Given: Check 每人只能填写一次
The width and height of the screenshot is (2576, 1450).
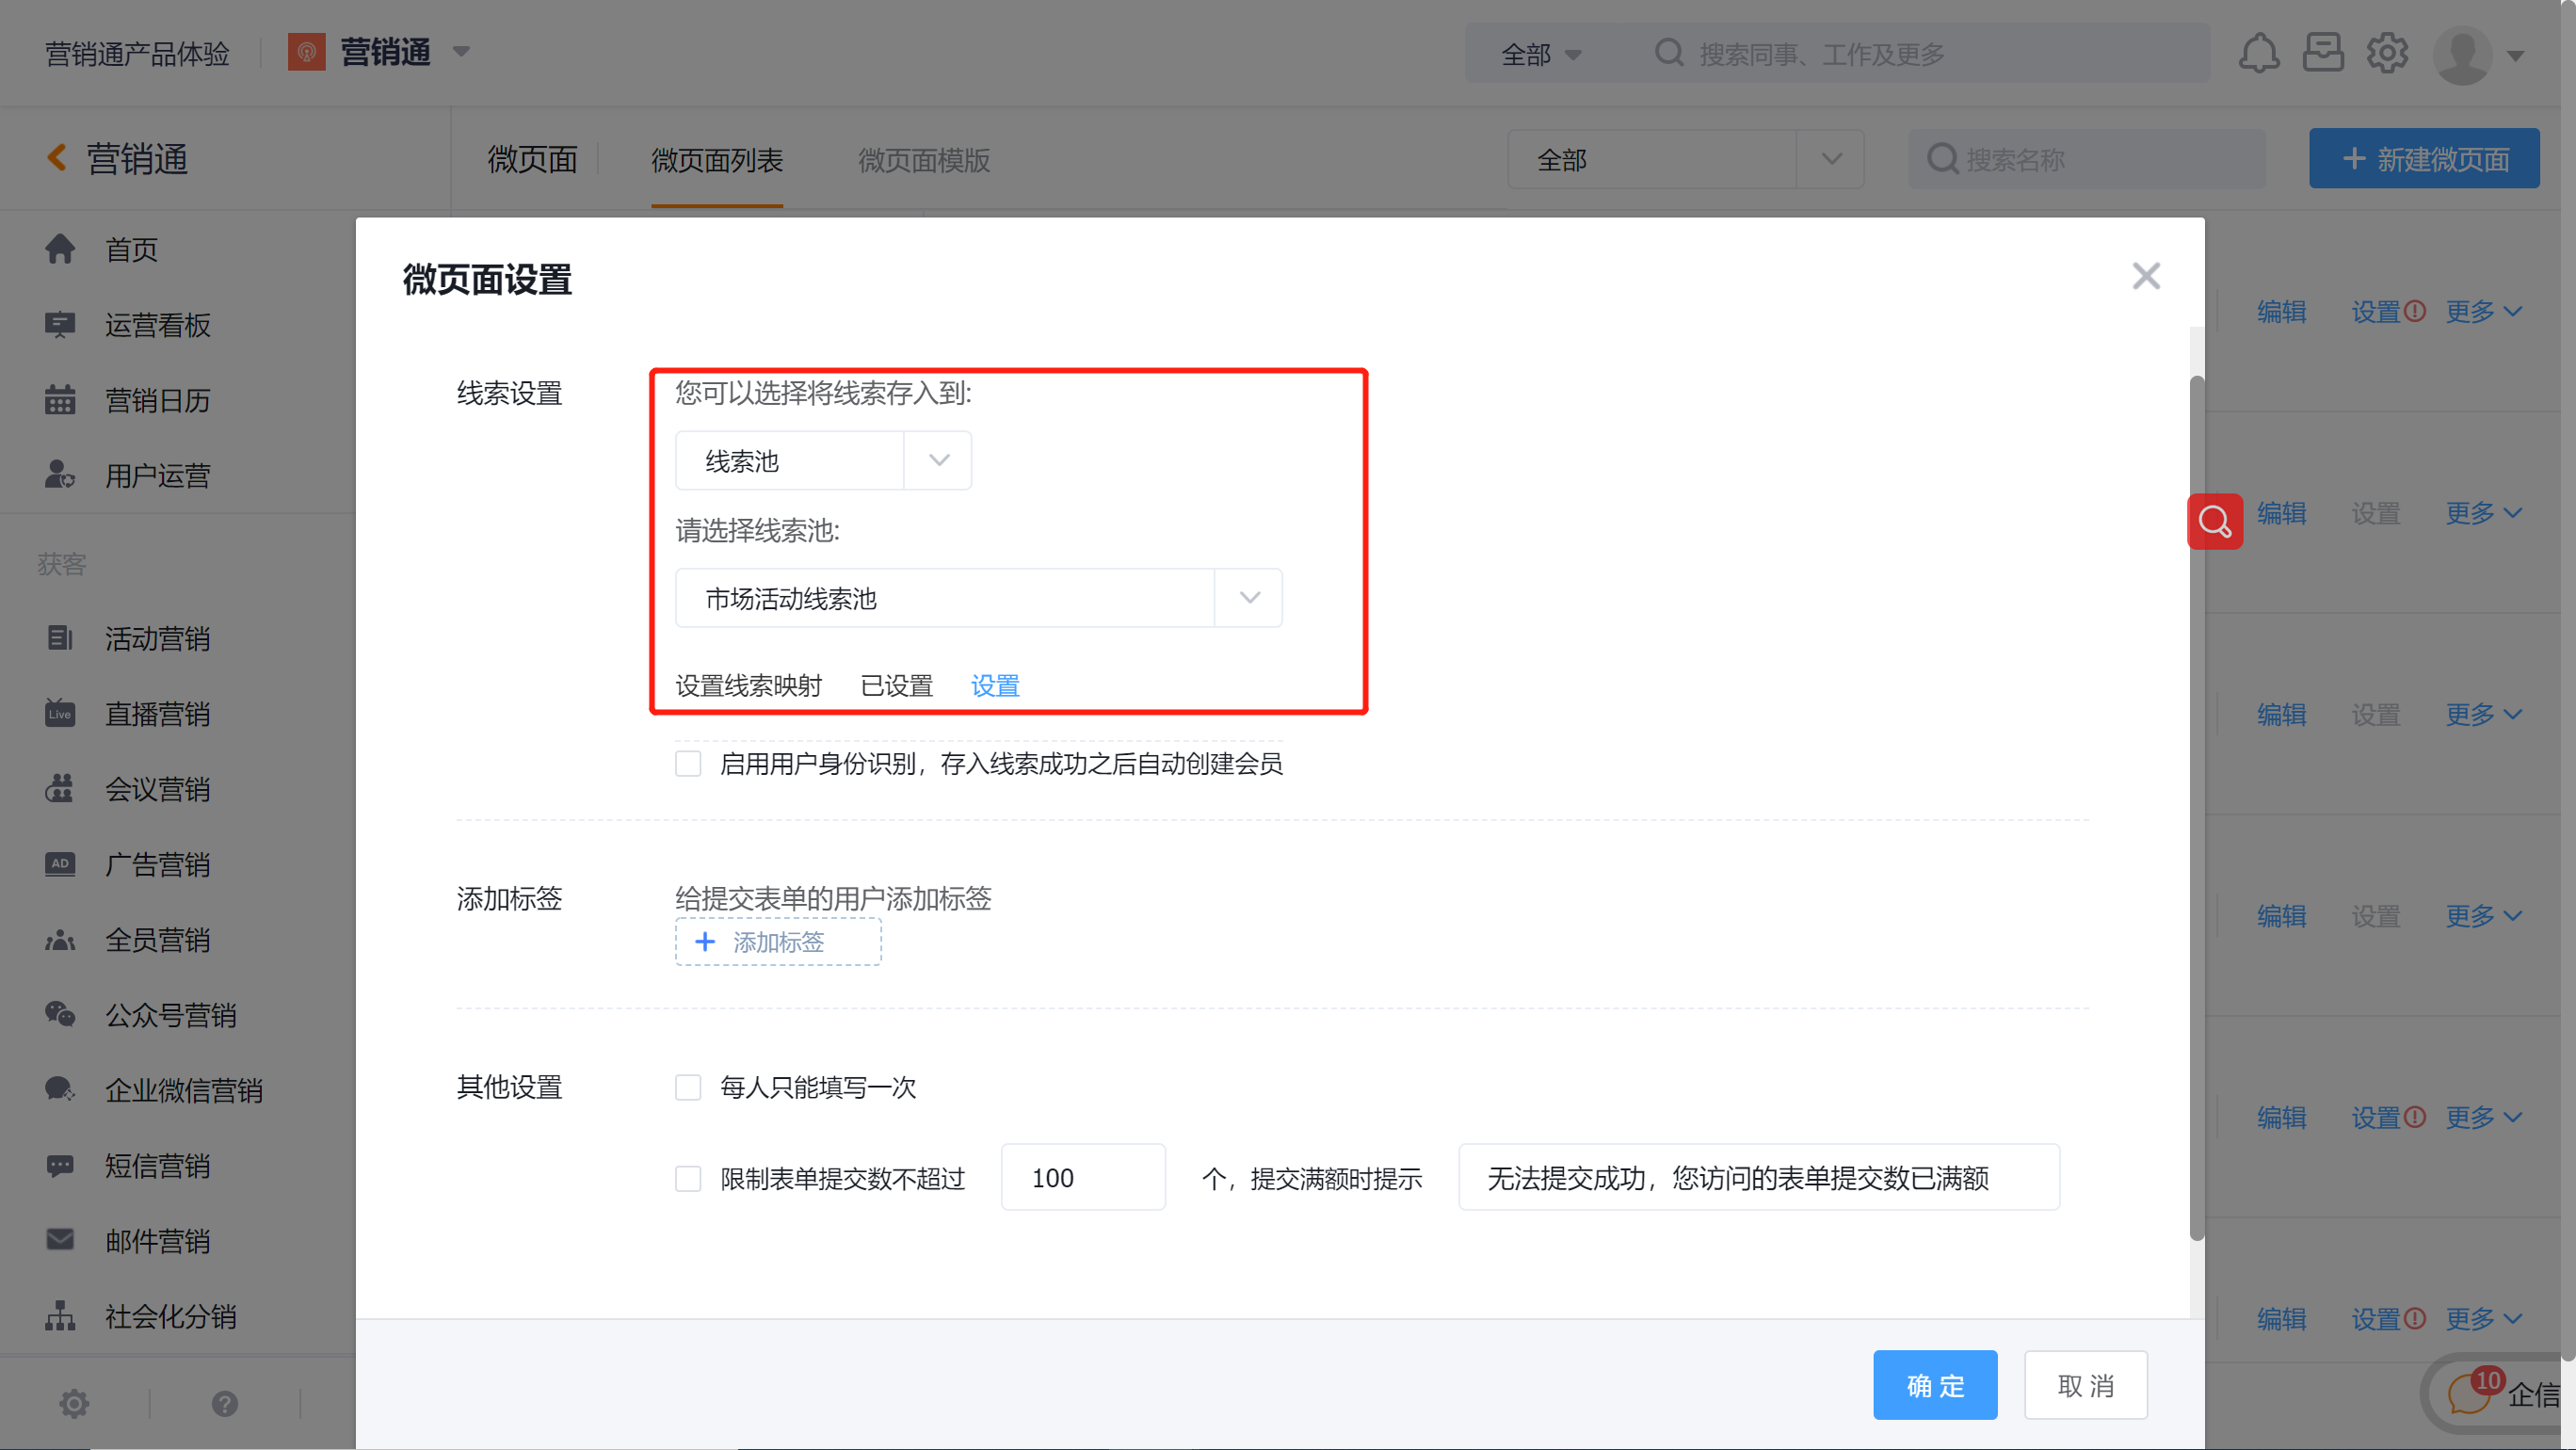Looking at the screenshot, I should click(x=688, y=1087).
